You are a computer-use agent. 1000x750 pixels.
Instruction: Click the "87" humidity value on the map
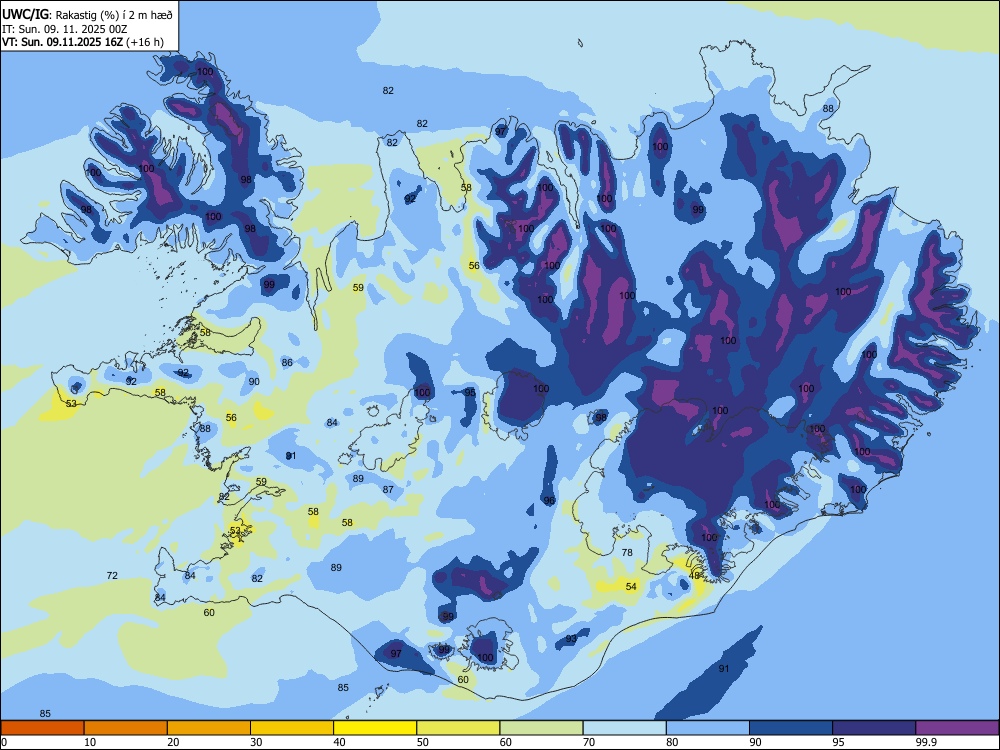(388, 490)
